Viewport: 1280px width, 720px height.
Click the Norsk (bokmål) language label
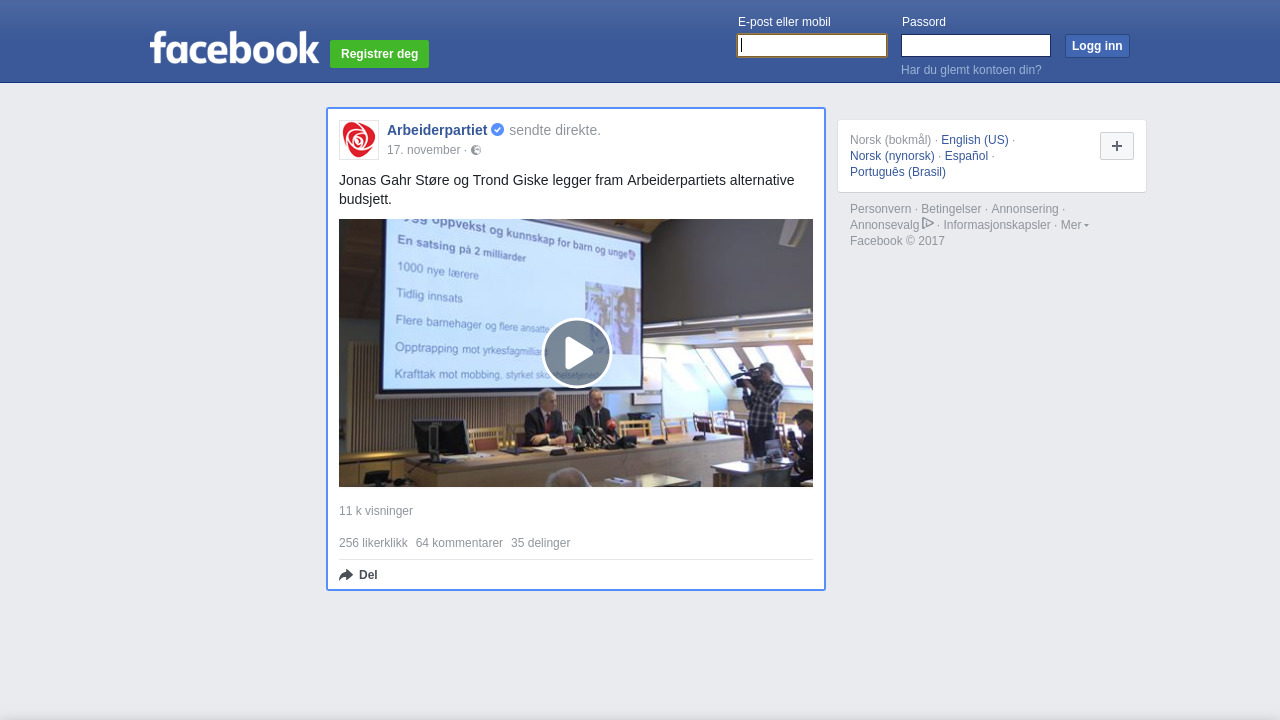[x=890, y=140]
